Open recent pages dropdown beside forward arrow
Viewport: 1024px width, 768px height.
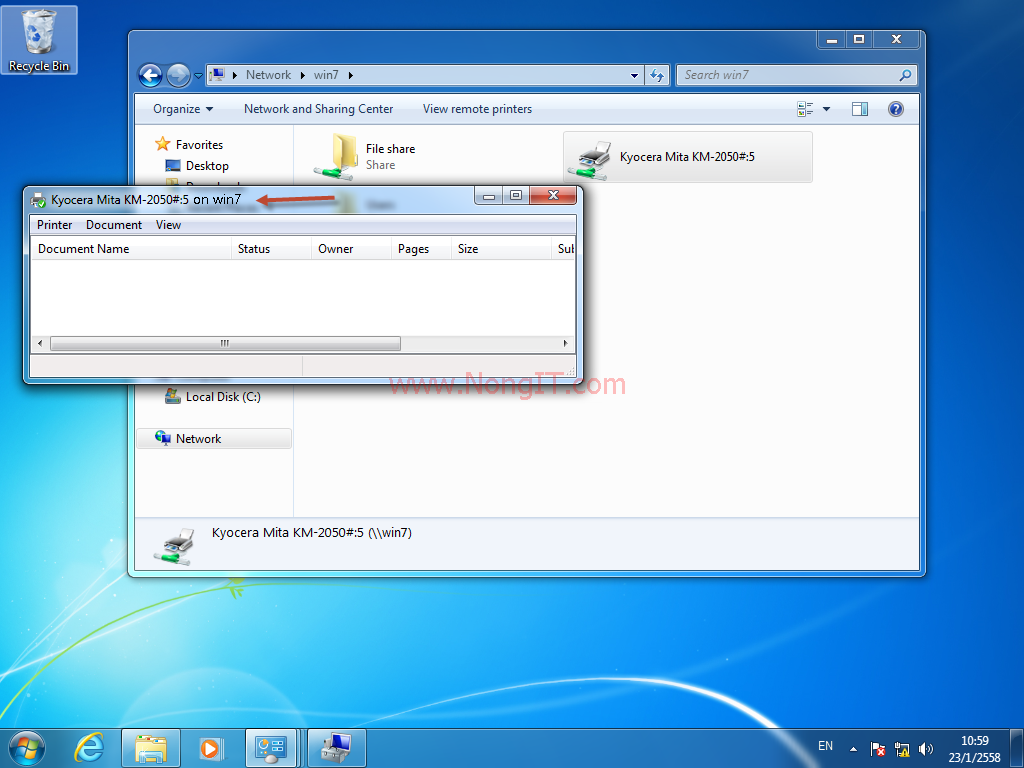(x=199, y=76)
